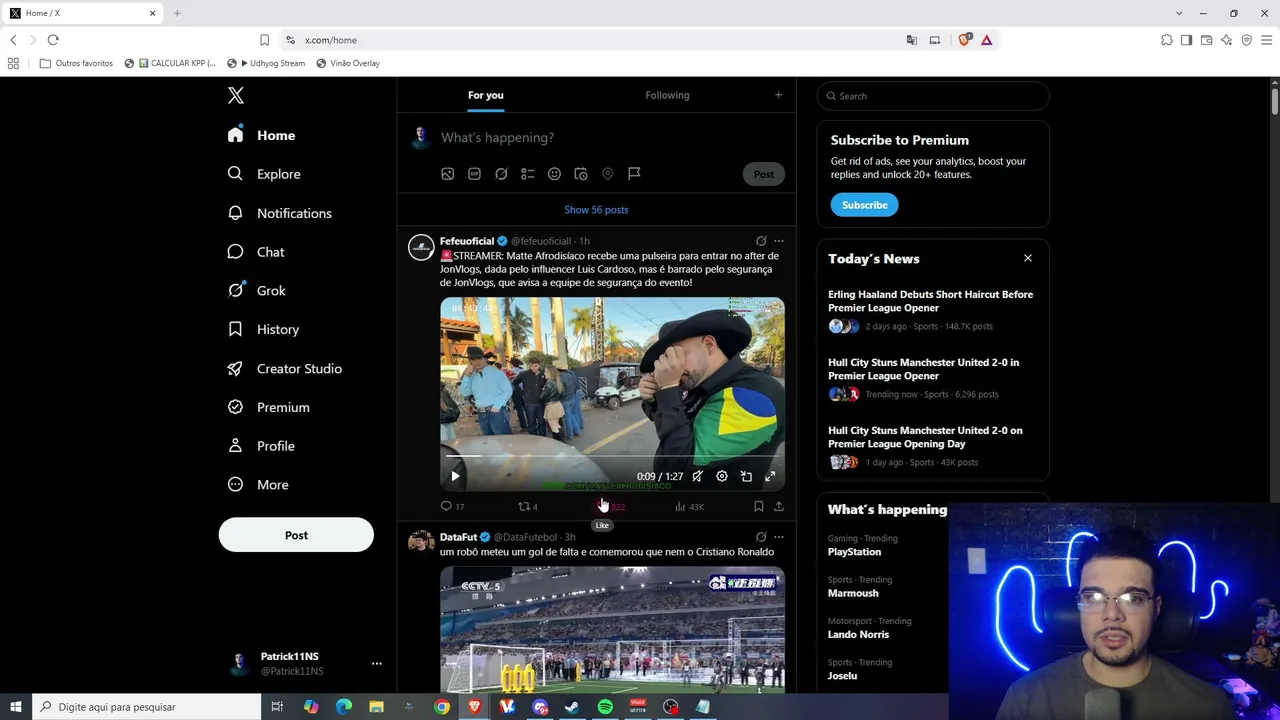Viewport: 1280px width, 720px height.
Task: Open Brave Shields icon in address bar
Action: point(964,40)
